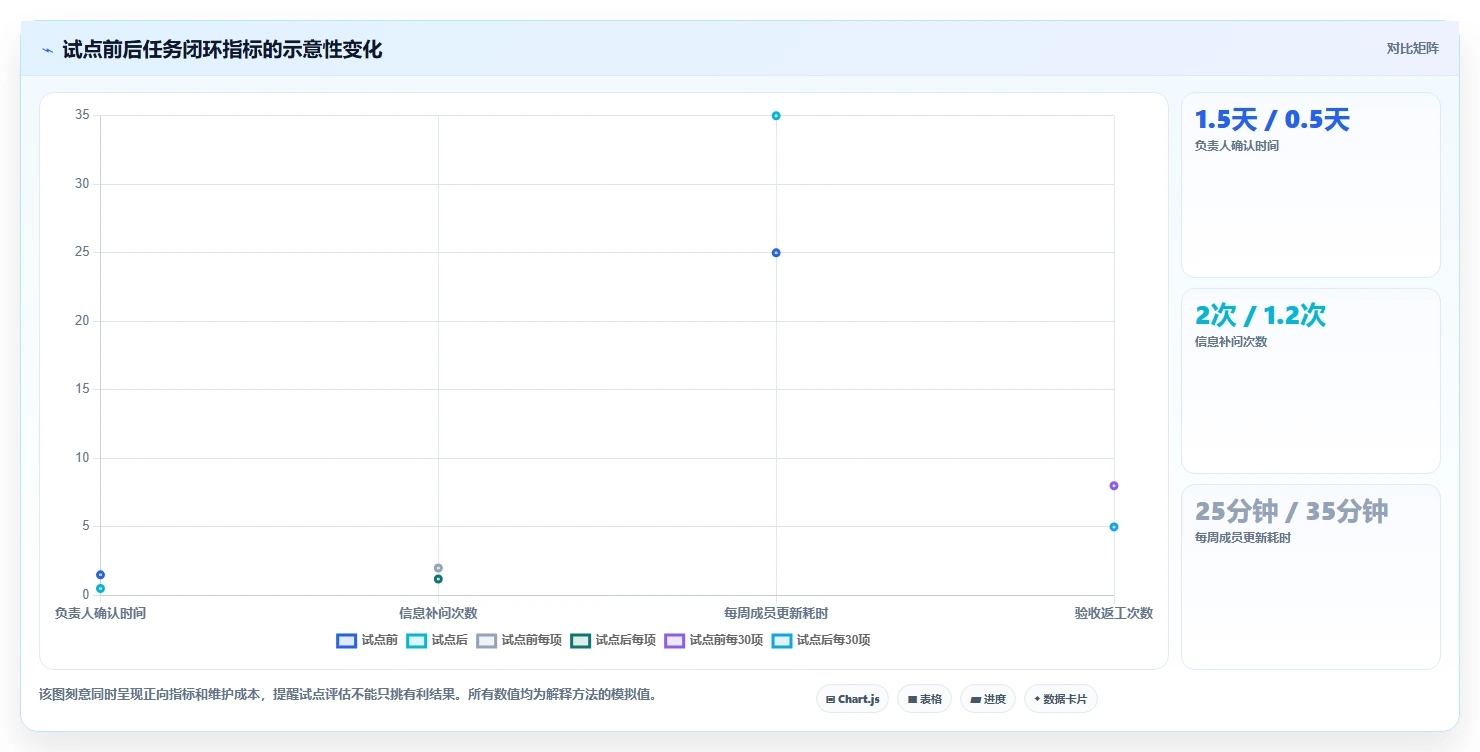Click the 25分钟 / 35分钟 card value
Screen dimensions: 1480x752
[1291, 511]
